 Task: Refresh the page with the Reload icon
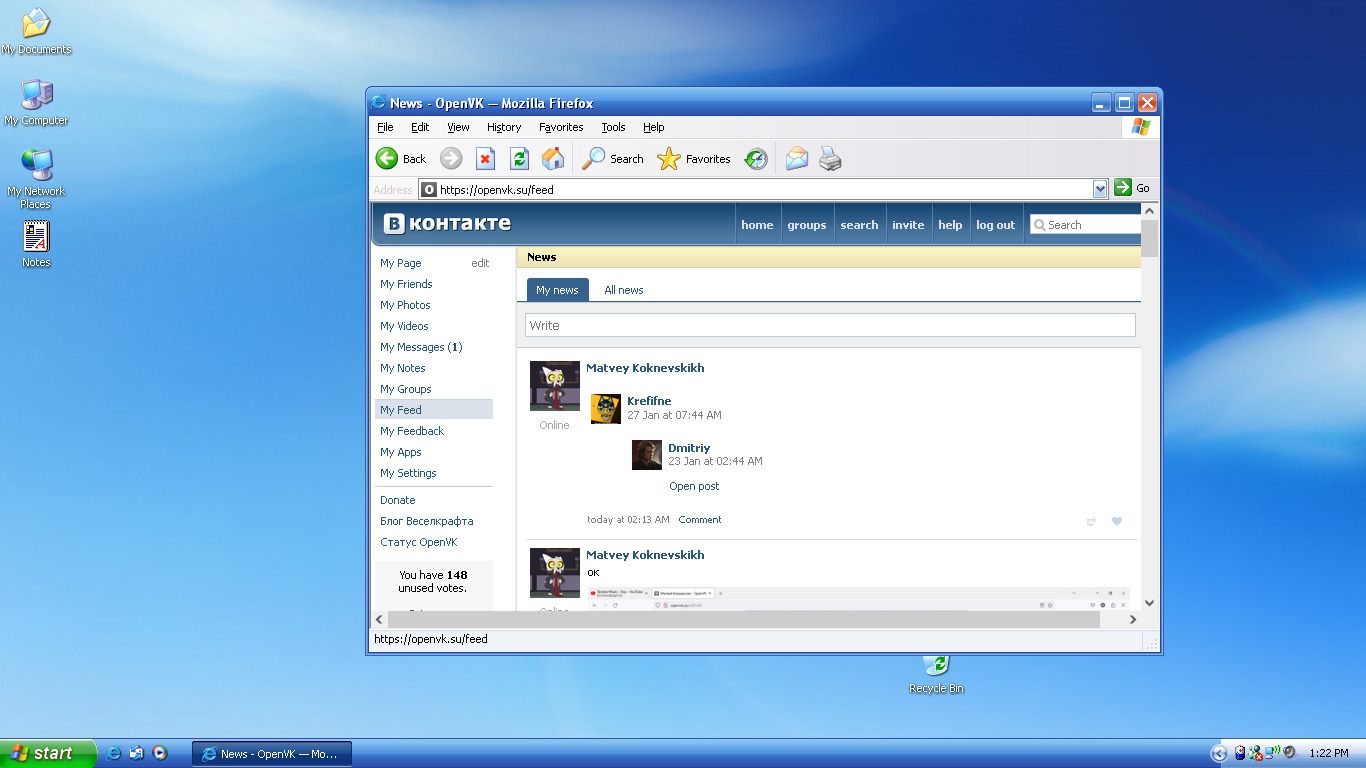(x=519, y=159)
